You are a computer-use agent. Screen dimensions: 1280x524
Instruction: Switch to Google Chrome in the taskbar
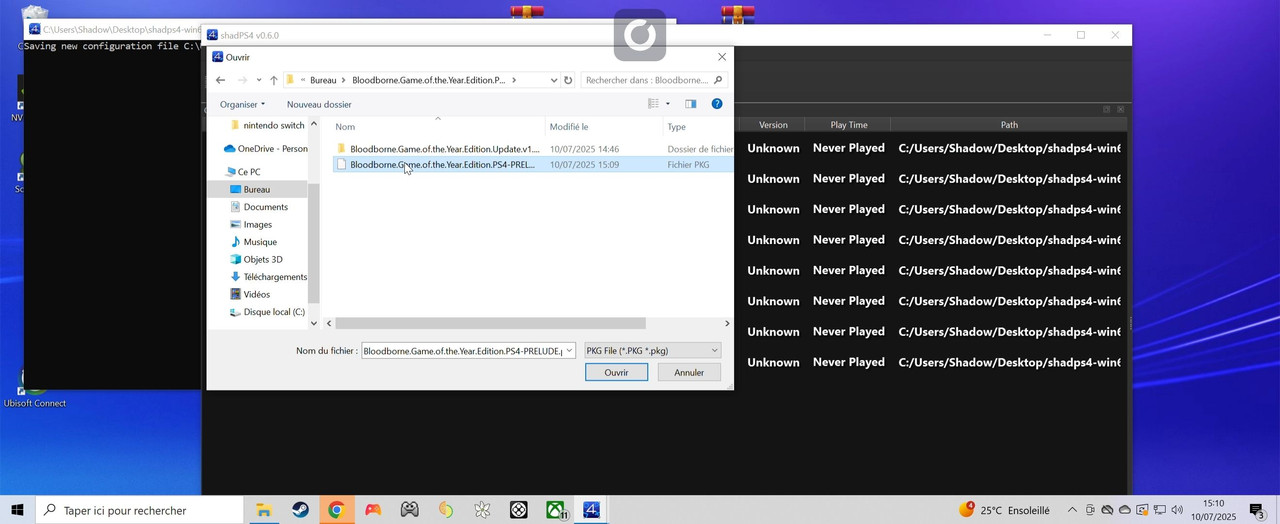(x=336, y=510)
